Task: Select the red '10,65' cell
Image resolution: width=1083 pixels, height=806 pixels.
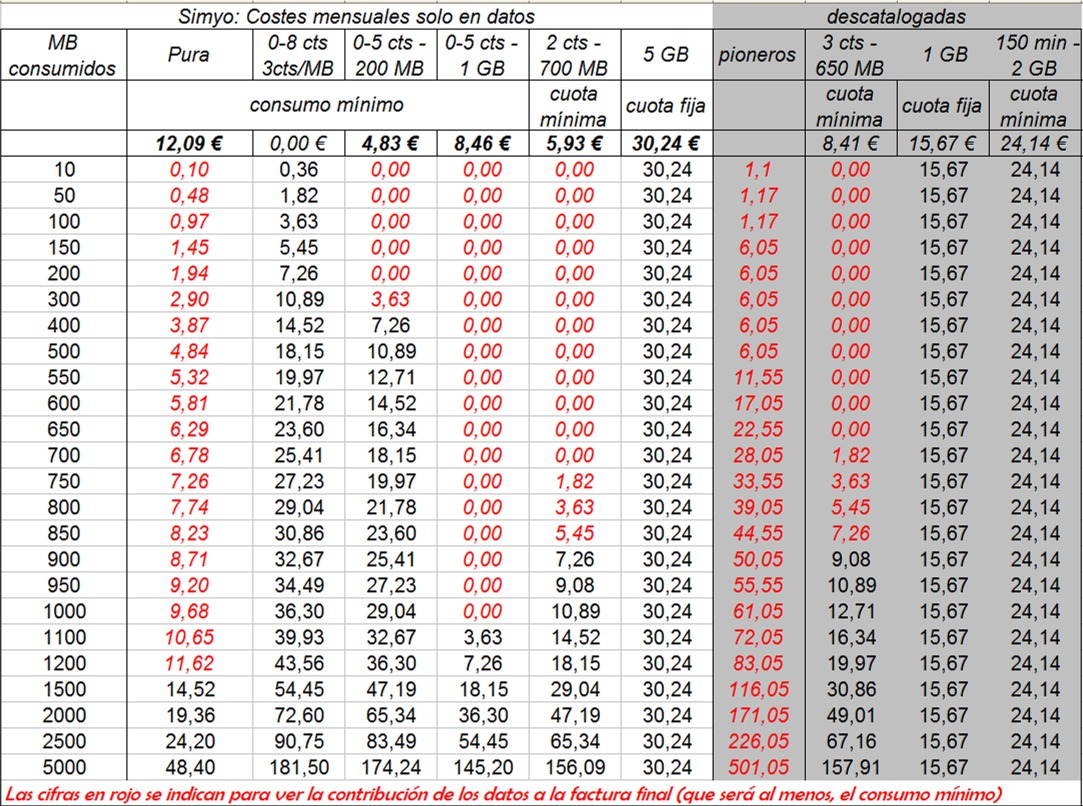Action: tap(189, 637)
